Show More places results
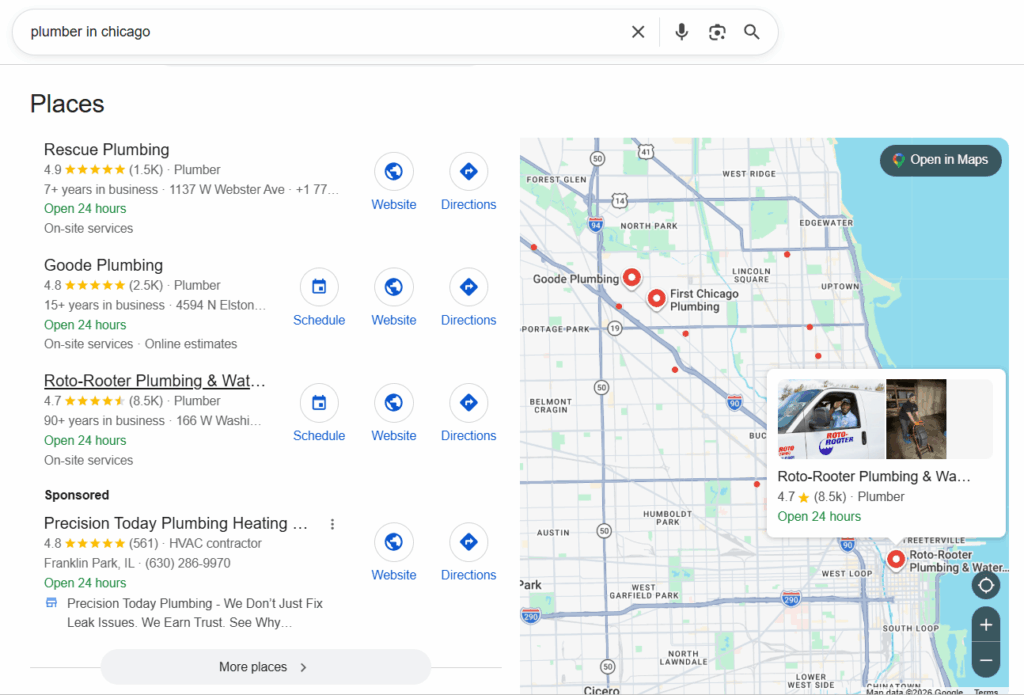1024x695 pixels. [x=265, y=667]
